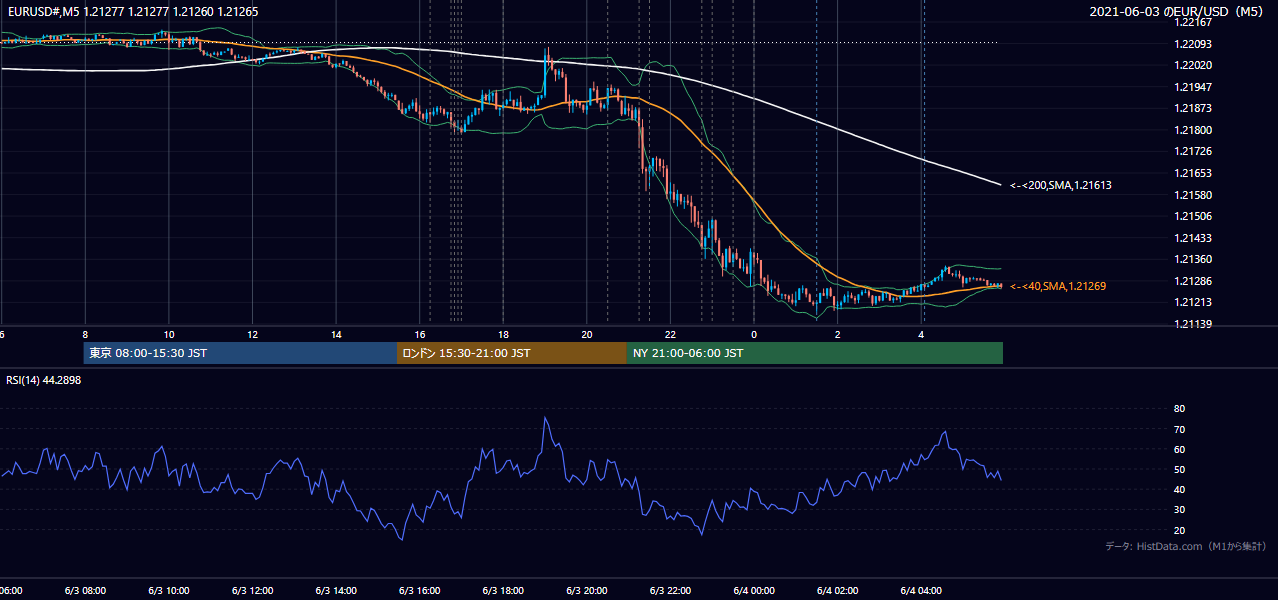Click RSI scale label 40

1179,489
